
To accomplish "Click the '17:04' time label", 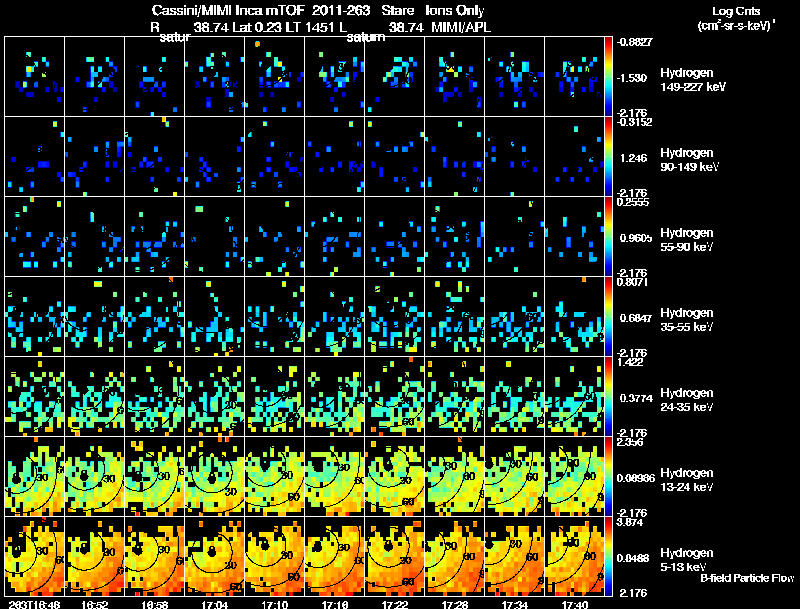I will [x=214, y=604].
